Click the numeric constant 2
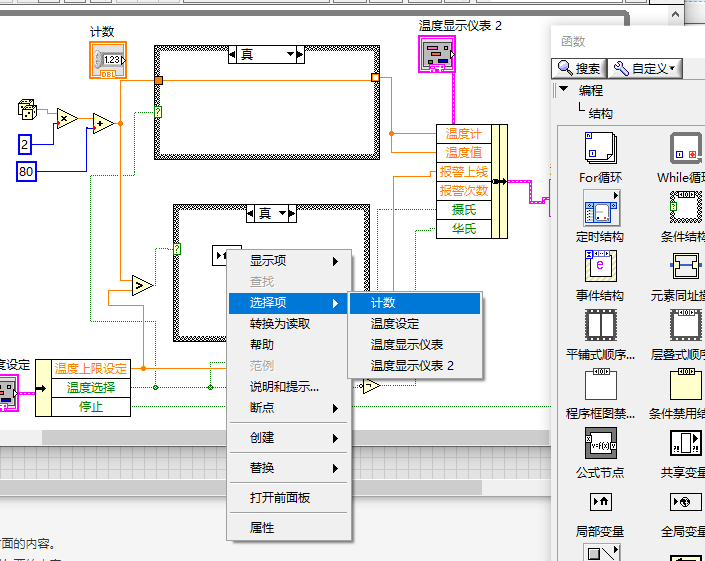This screenshot has width=705, height=561. pos(25,145)
